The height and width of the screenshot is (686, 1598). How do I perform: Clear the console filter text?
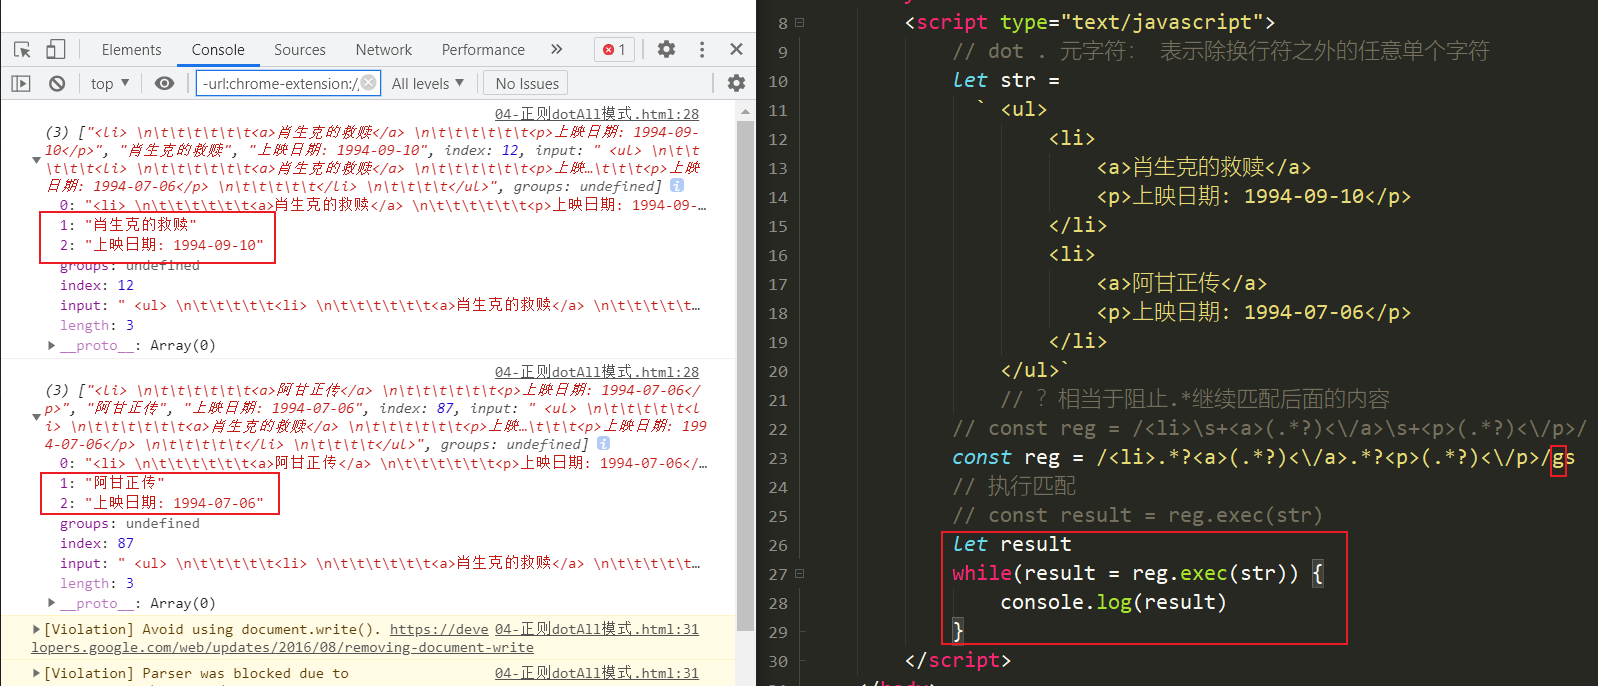[368, 83]
